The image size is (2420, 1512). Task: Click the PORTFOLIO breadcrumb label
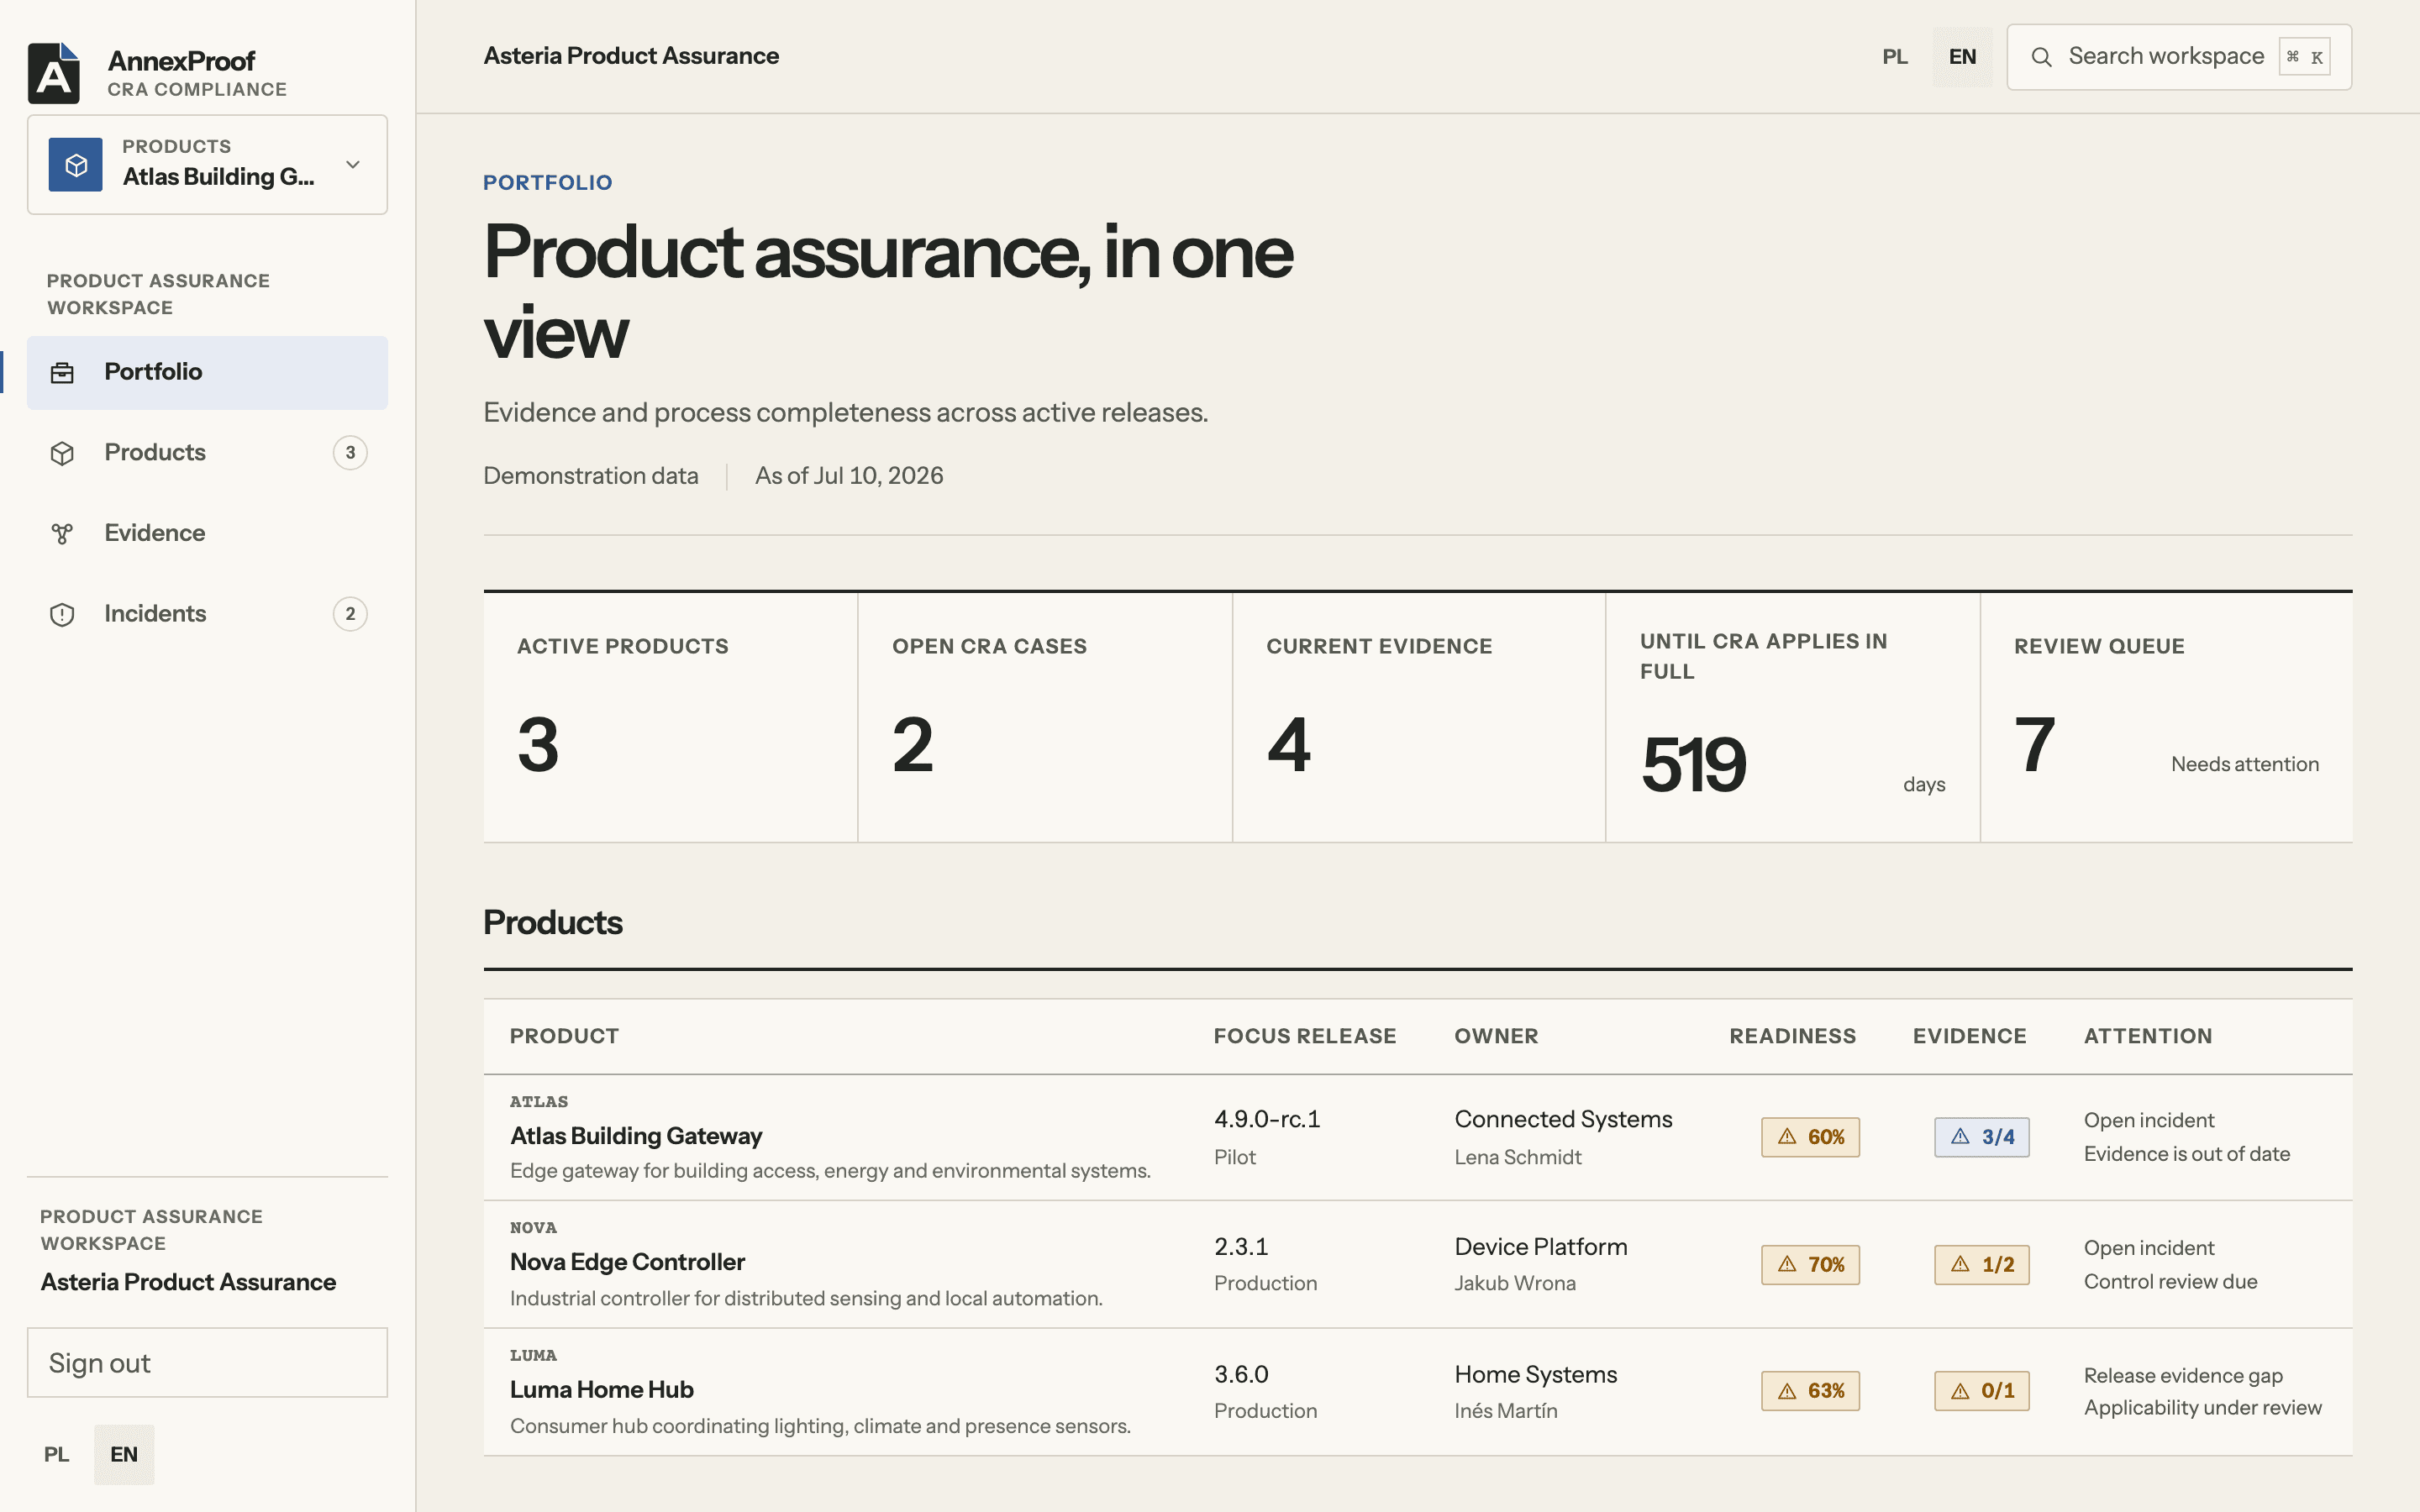point(548,183)
